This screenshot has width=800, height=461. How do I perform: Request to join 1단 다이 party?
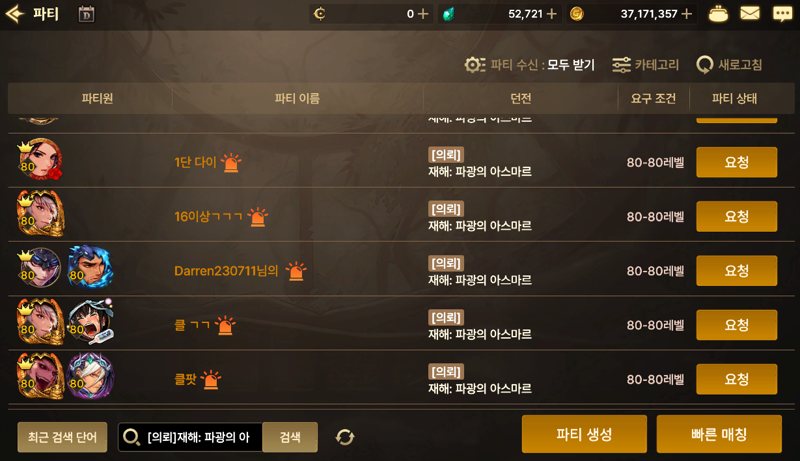click(x=737, y=162)
